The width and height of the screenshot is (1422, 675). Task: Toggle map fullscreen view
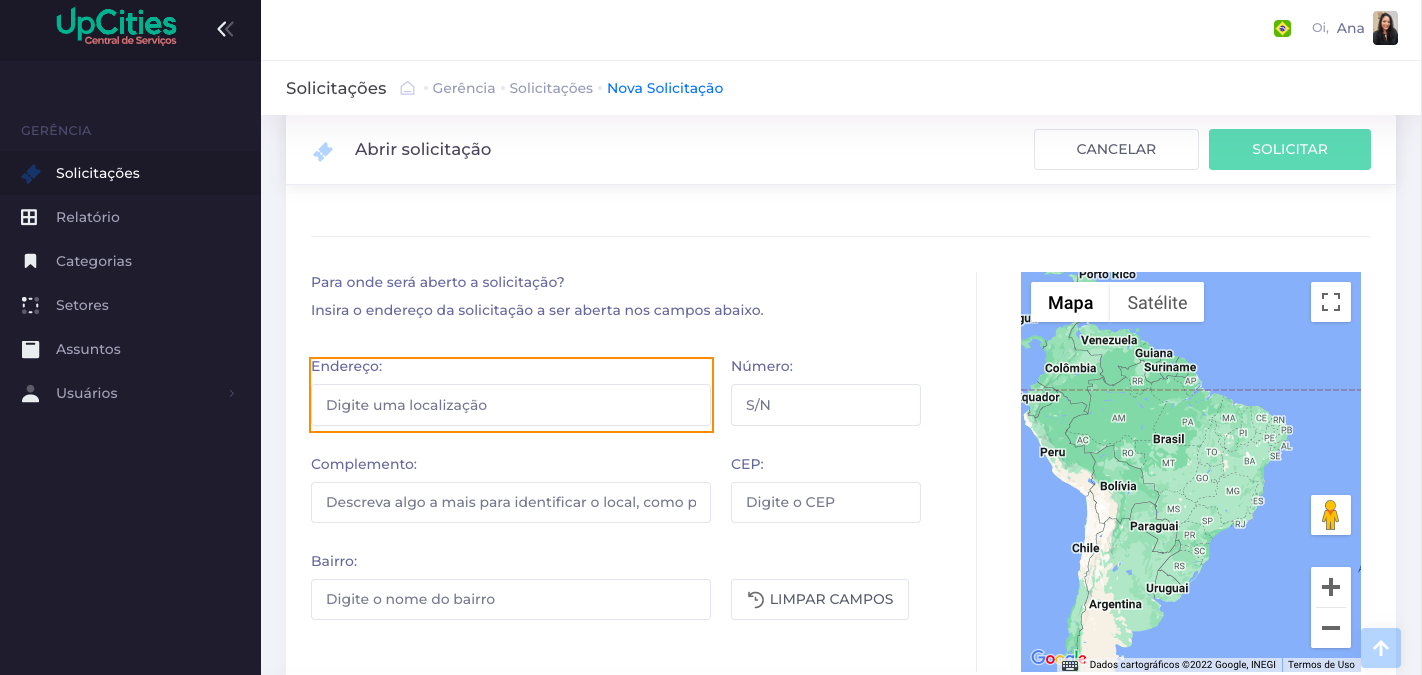coord(1331,302)
